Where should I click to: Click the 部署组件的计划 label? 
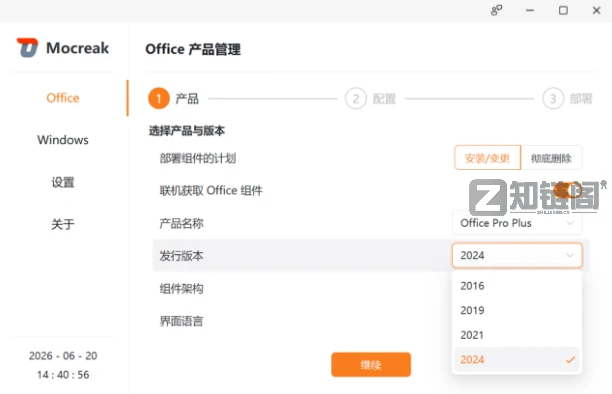point(198,158)
